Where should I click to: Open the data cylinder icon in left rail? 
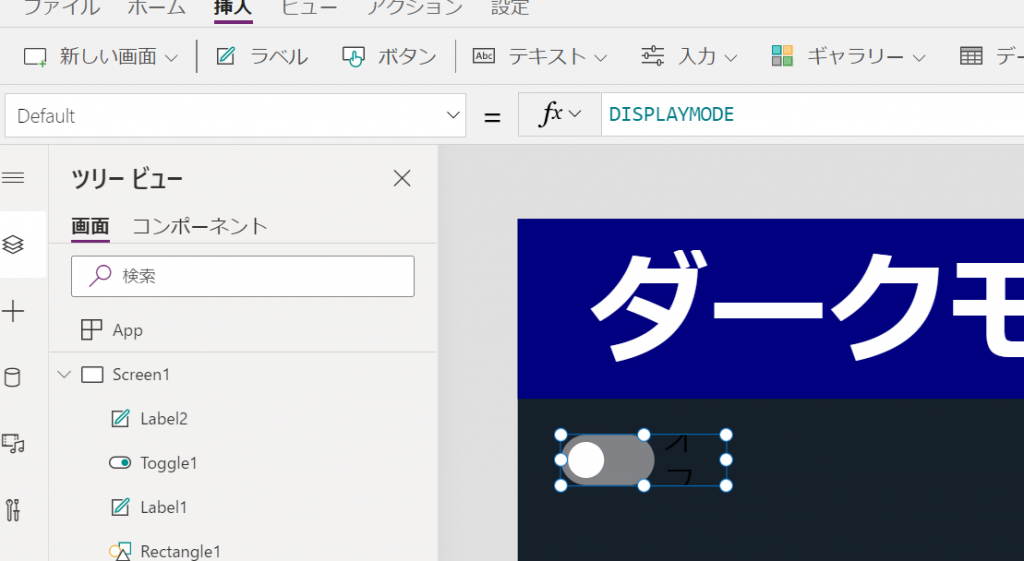(12, 377)
